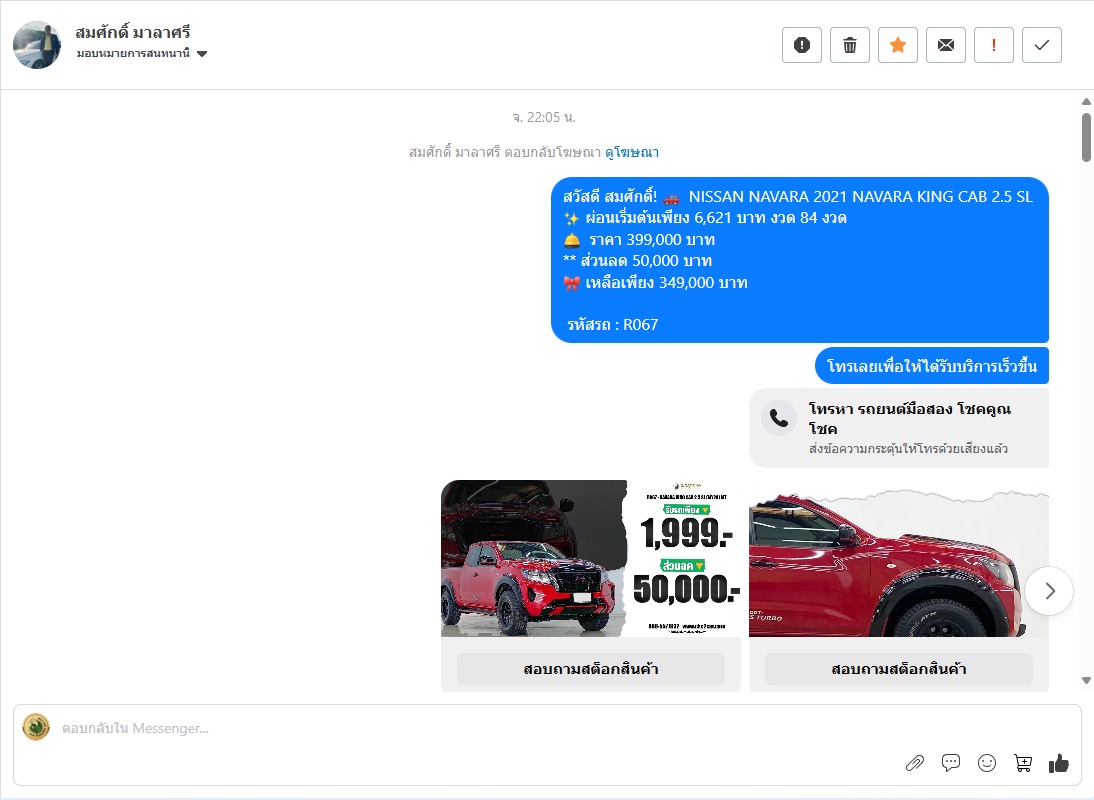Open first Navara promo image 1,999

[590, 558]
